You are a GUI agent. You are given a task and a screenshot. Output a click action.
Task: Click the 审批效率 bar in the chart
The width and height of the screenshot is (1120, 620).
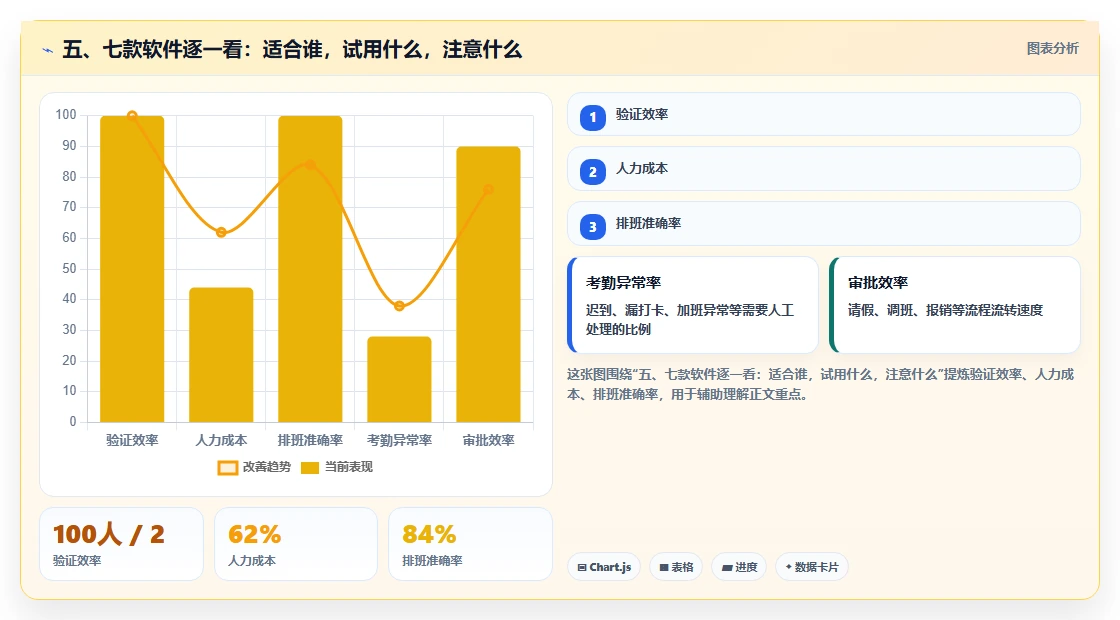tap(489, 284)
